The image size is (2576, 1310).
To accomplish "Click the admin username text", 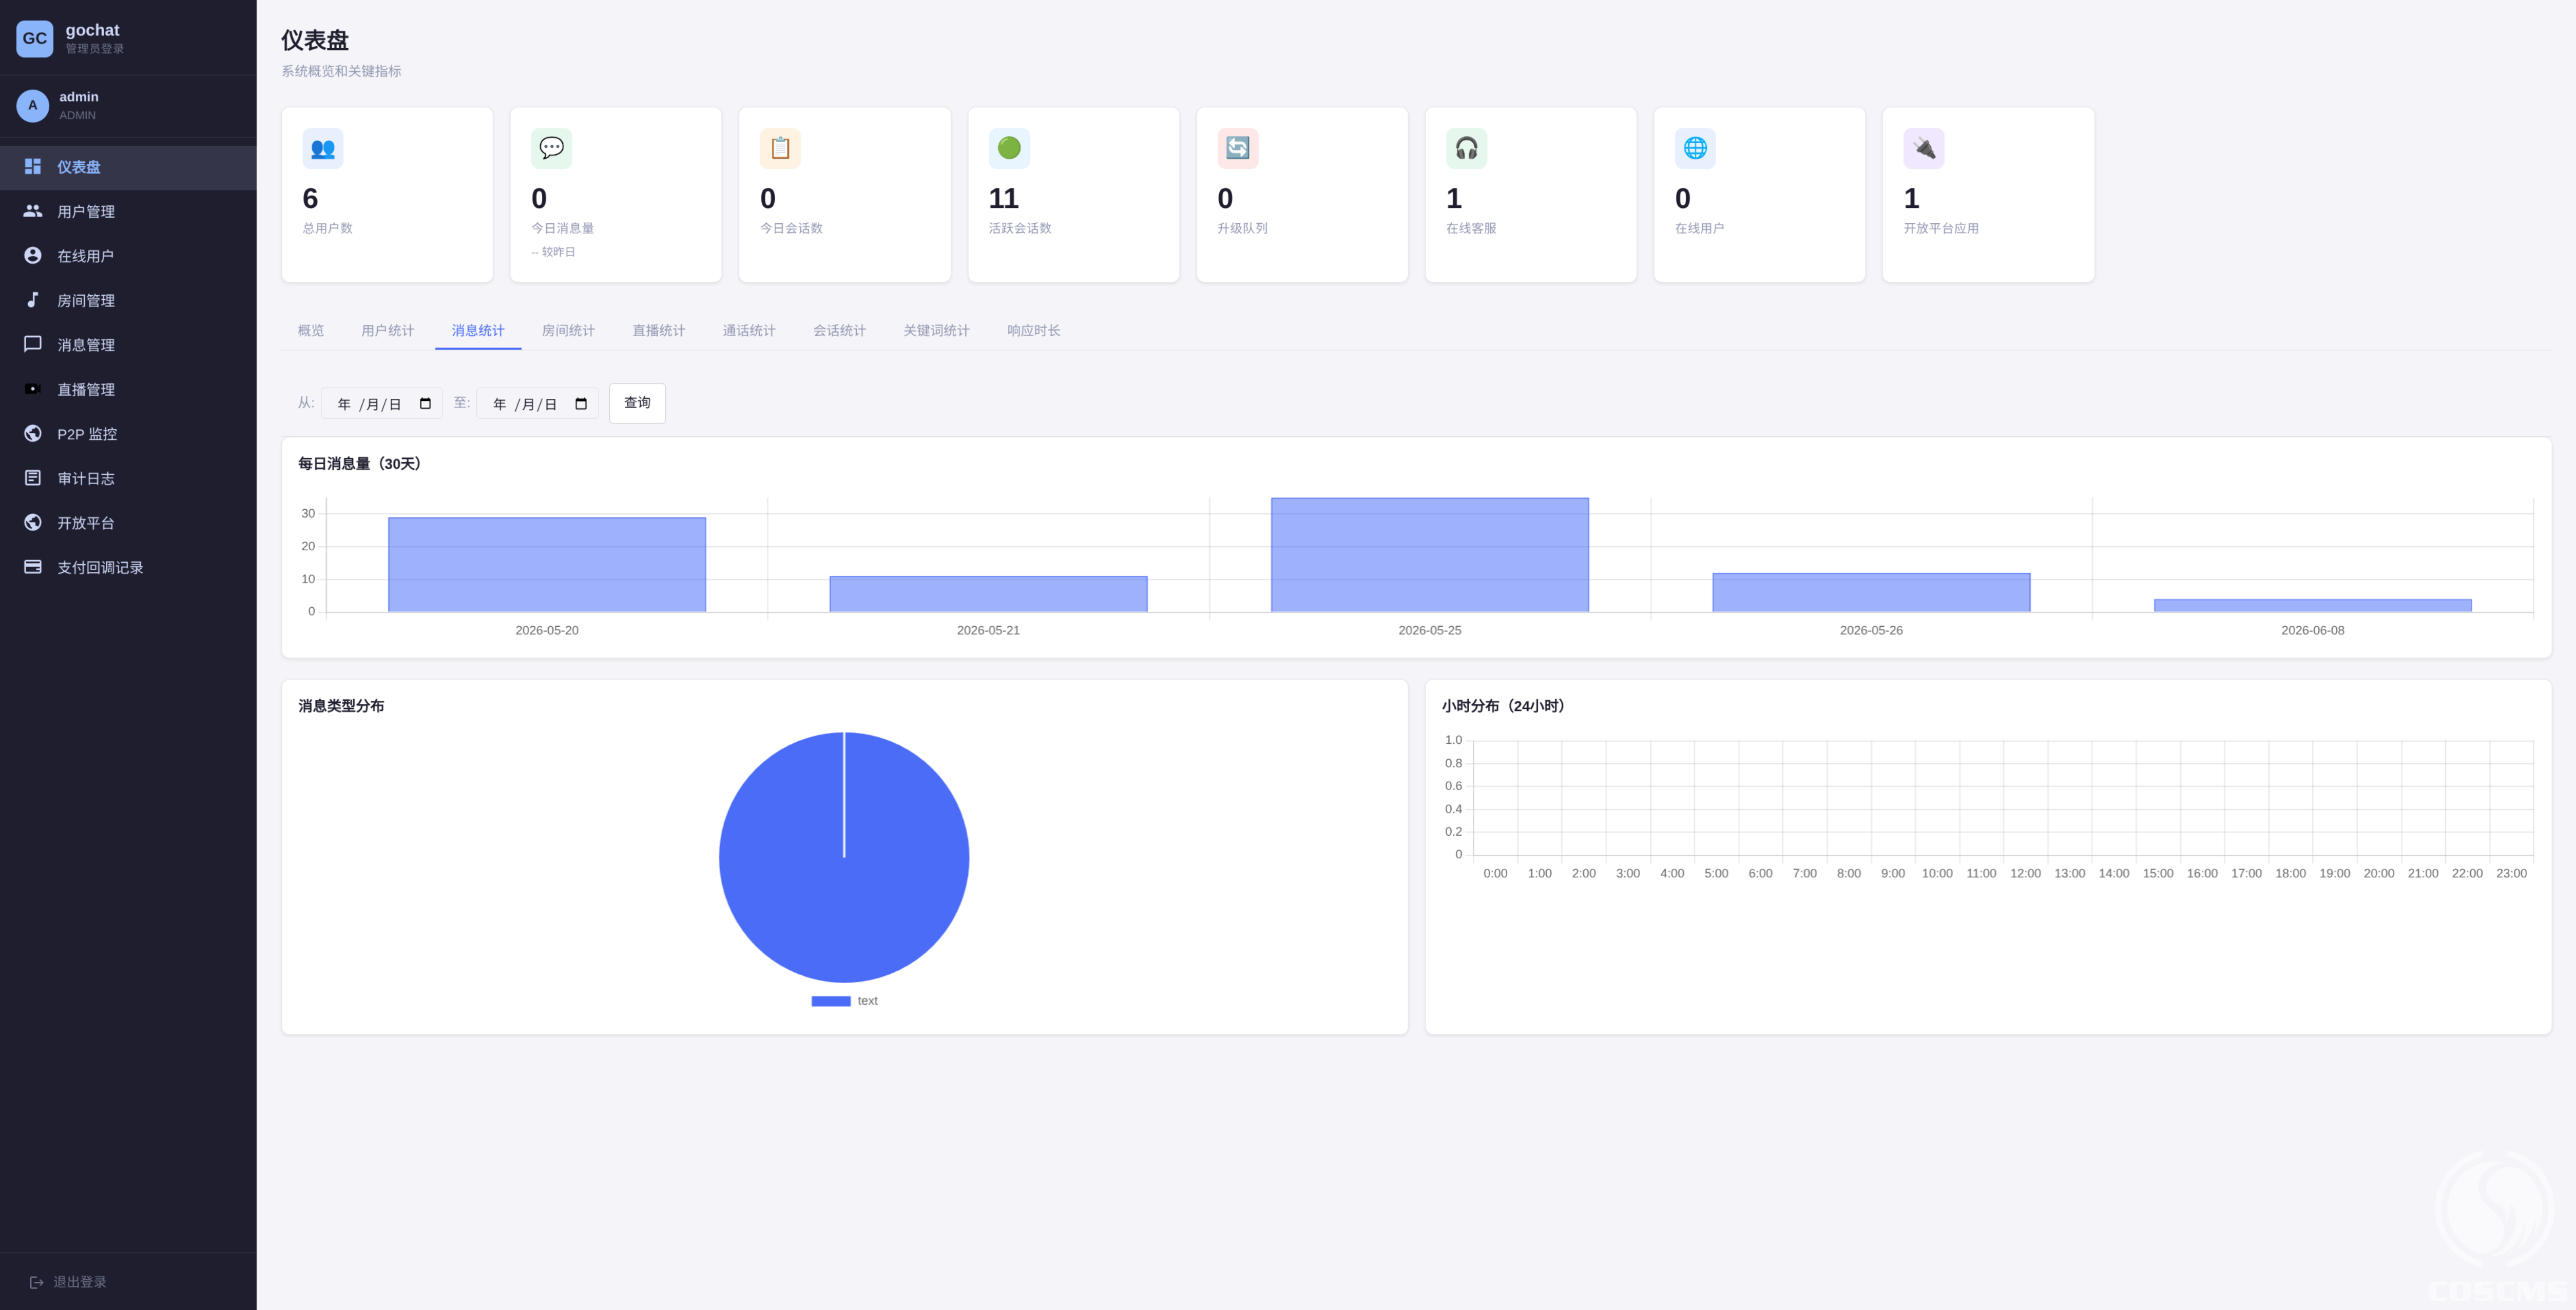I will click(79, 97).
